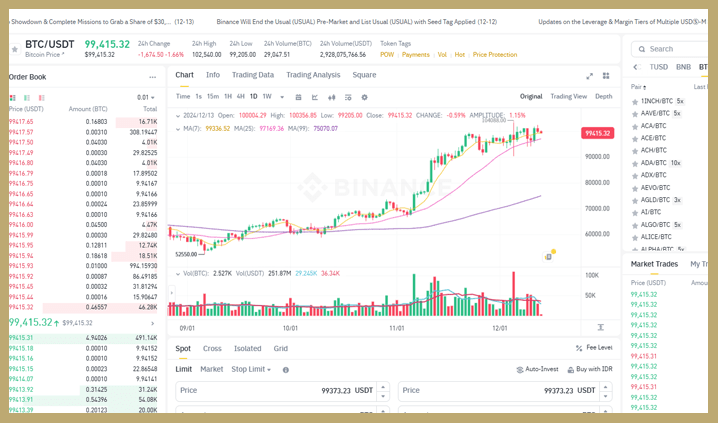Open more details arrow beside 99,415.32
The height and width of the screenshot is (423, 718).
(x=152, y=323)
